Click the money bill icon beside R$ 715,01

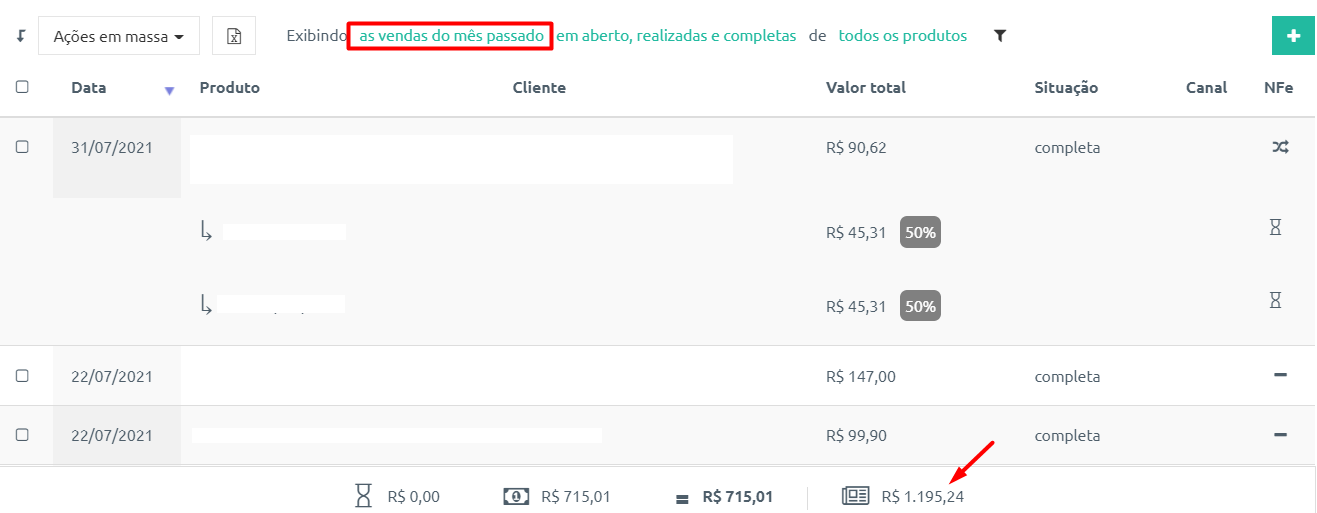click(x=516, y=496)
